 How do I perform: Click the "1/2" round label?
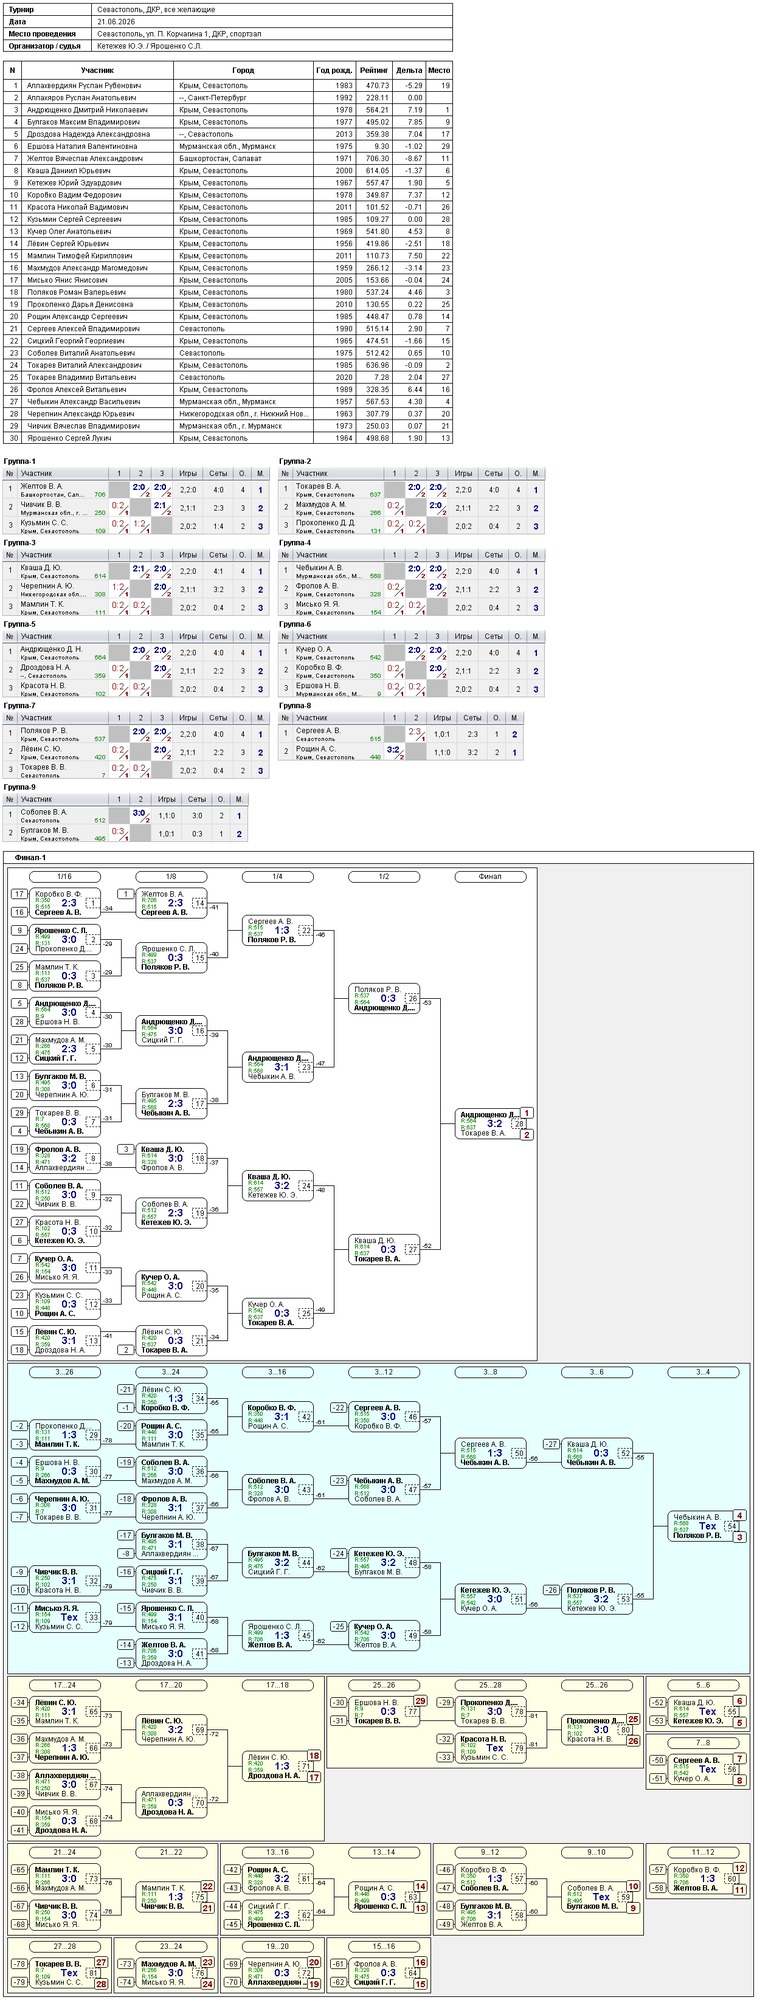click(384, 877)
